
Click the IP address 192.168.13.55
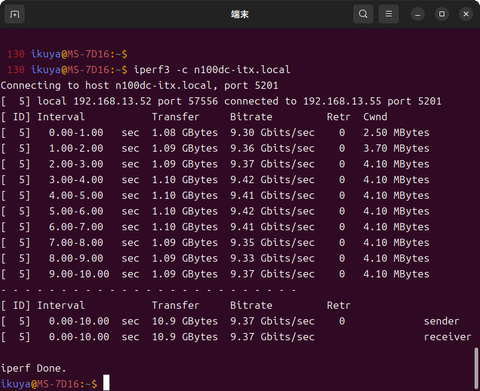[x=342, y=101]
